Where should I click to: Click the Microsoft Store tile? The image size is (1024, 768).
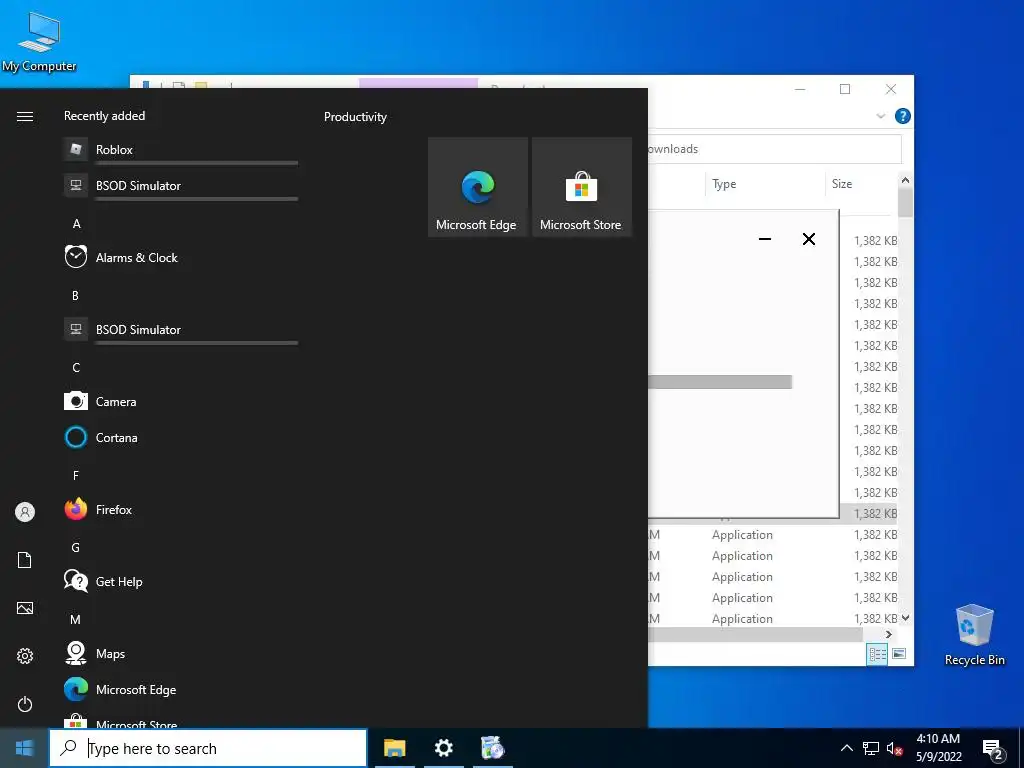(581, 187)
